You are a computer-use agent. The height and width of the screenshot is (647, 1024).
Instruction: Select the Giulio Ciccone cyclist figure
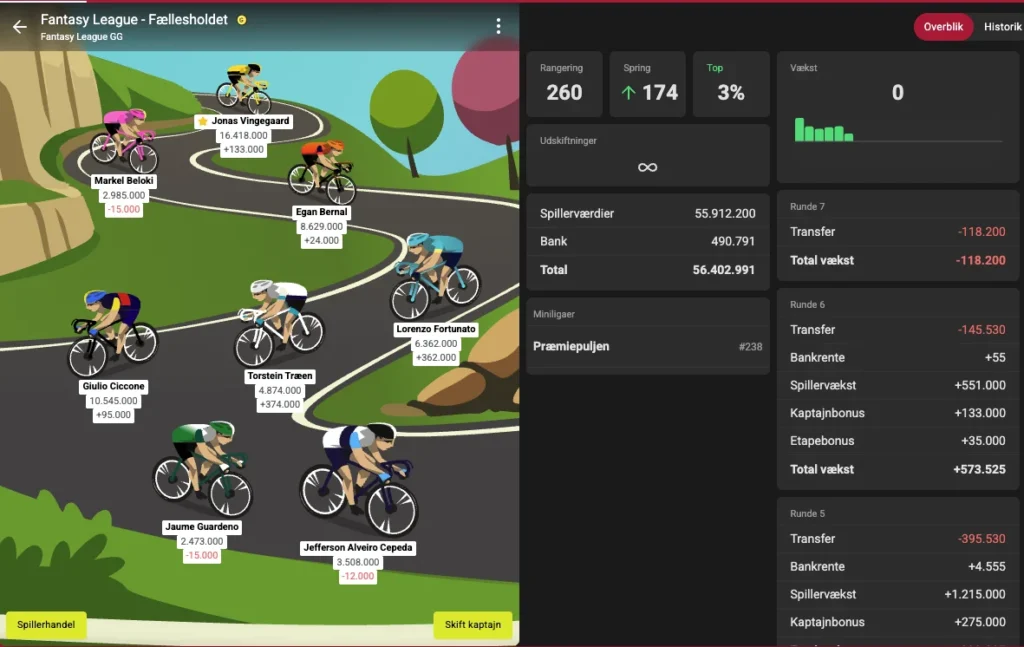coord(112,333)
